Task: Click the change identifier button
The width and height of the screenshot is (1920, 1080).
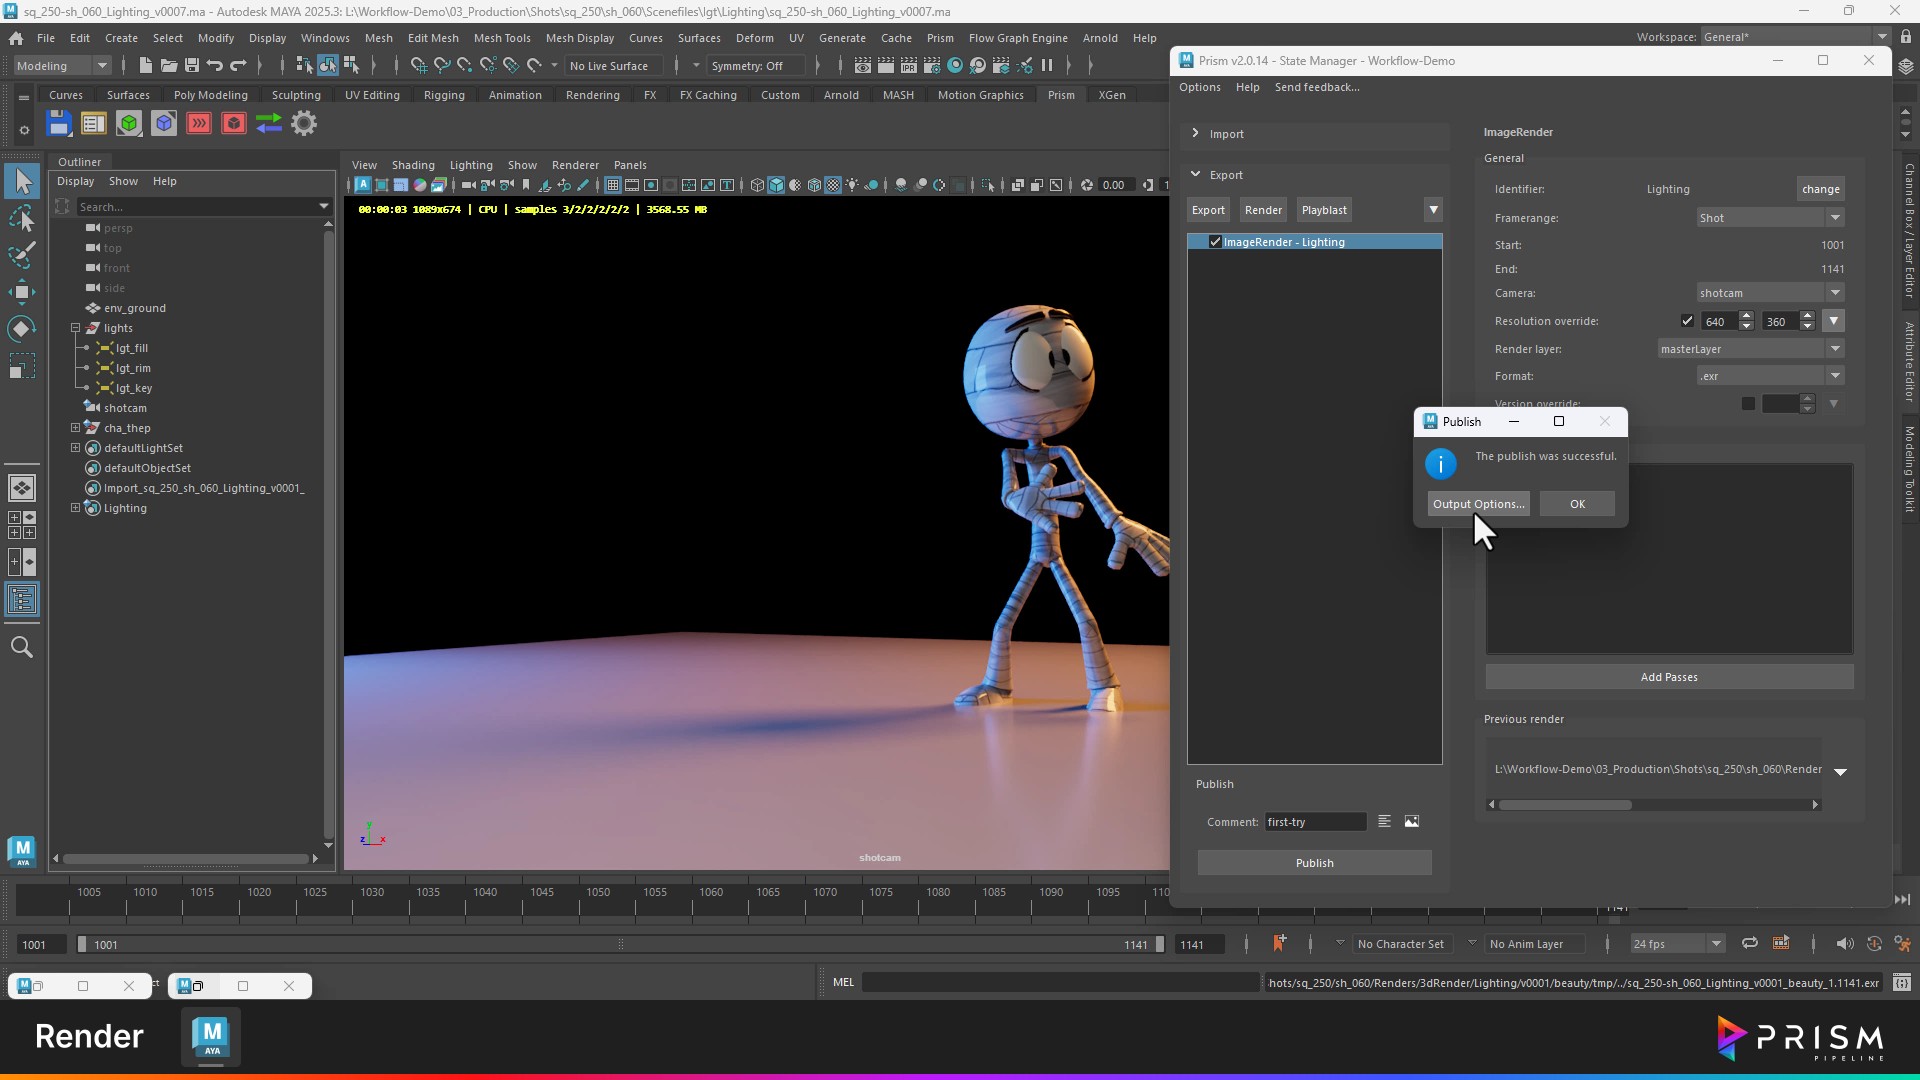Action: (x=1820, y=189)
